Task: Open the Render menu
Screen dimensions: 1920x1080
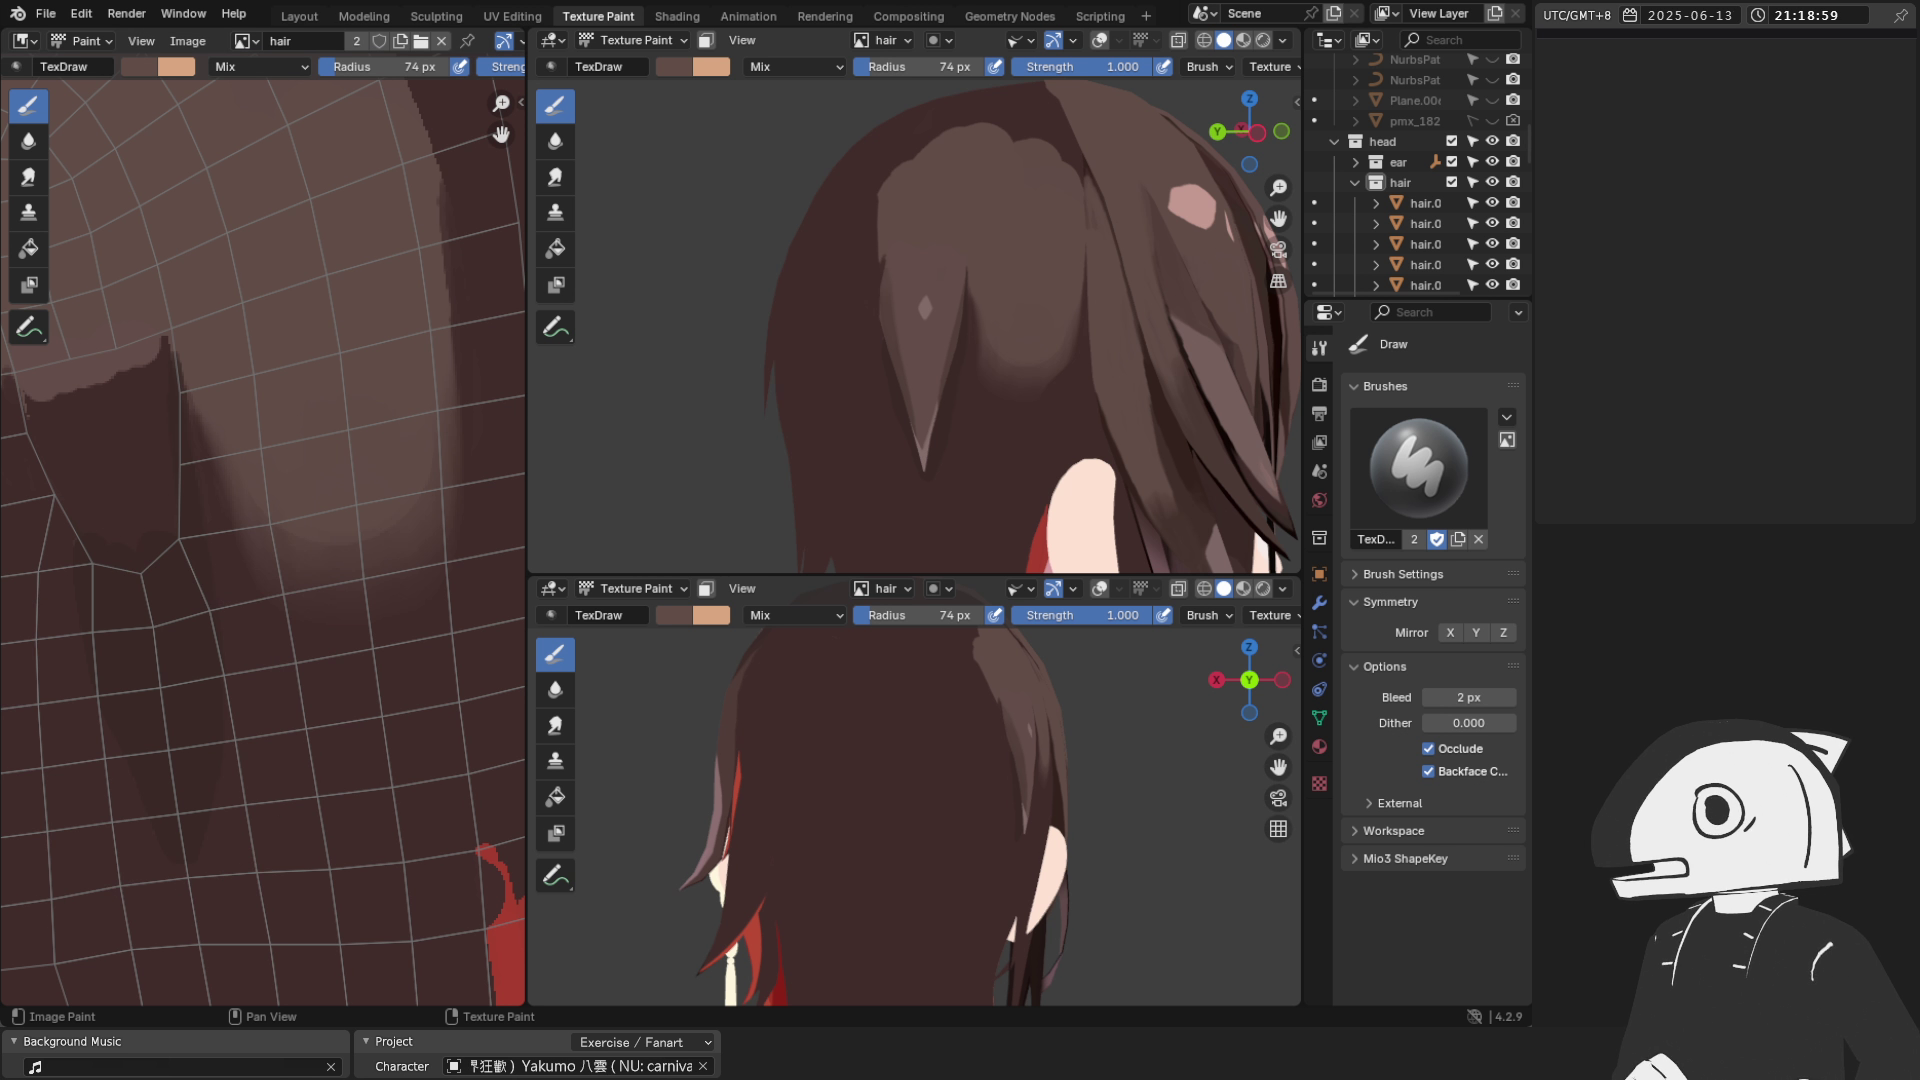Action: [126, 14]
